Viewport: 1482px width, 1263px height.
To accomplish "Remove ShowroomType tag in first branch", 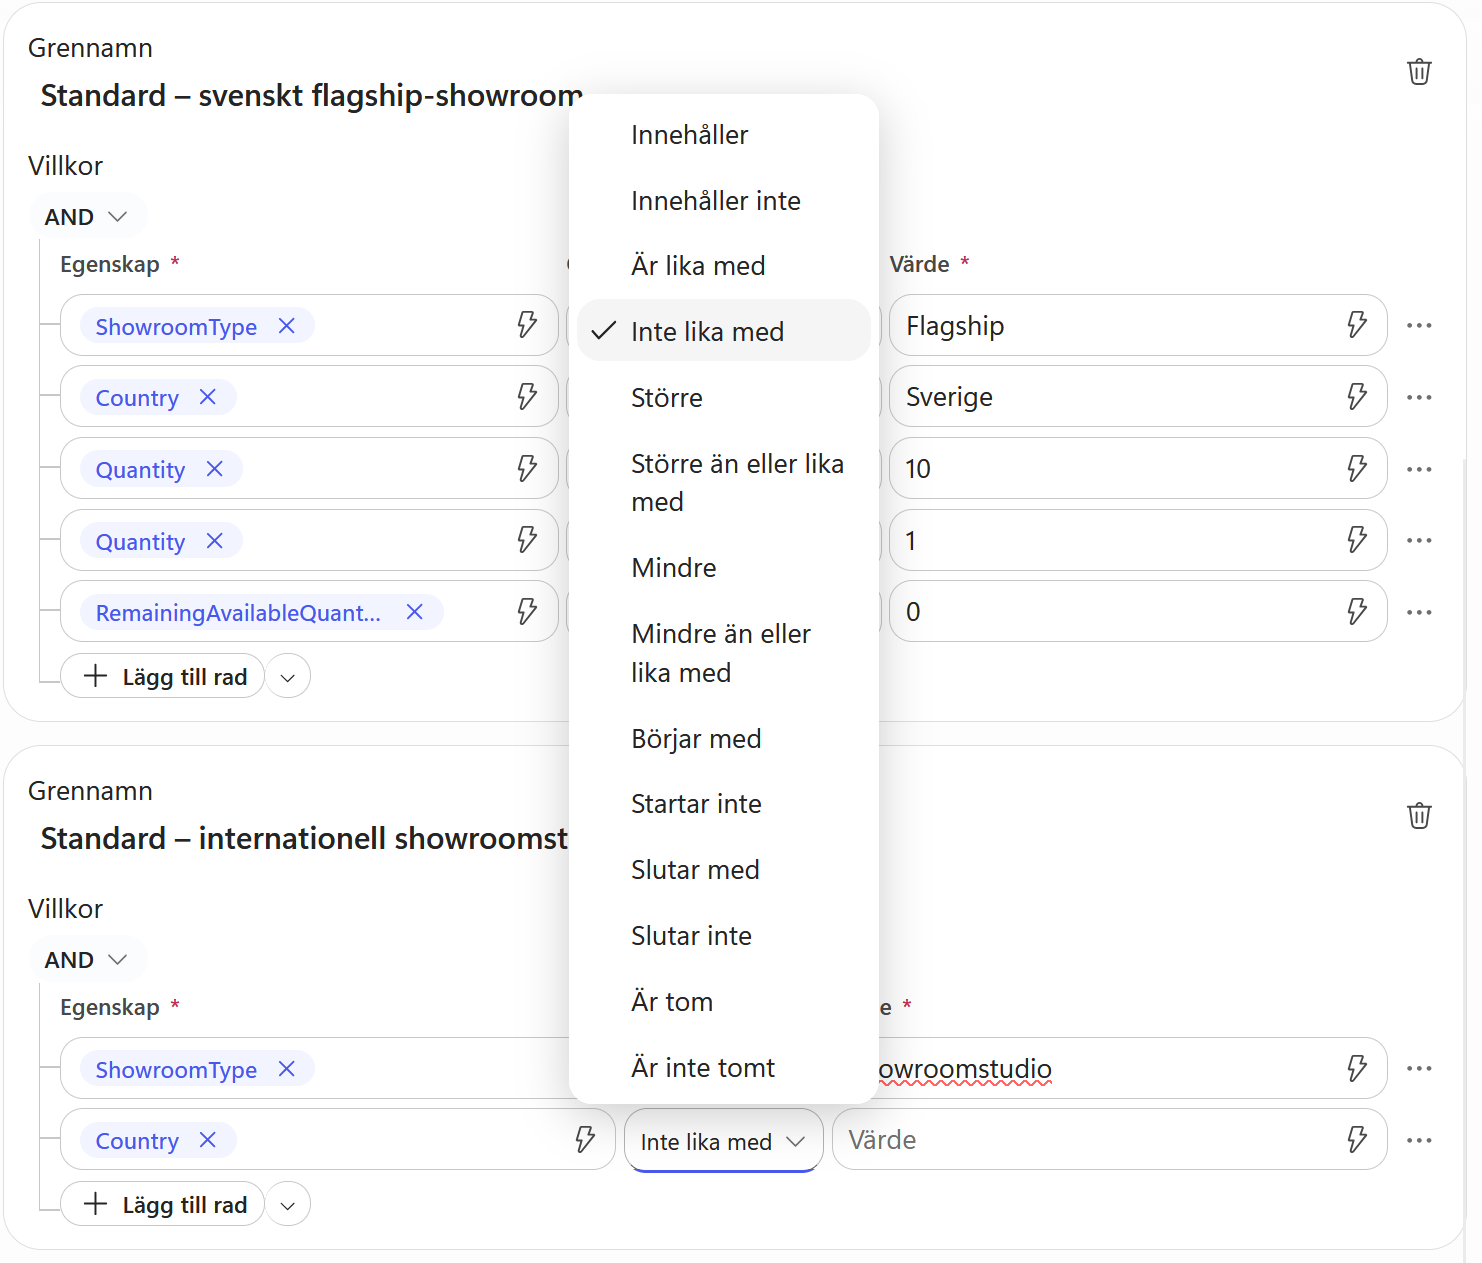I will [x=287, y=326].
